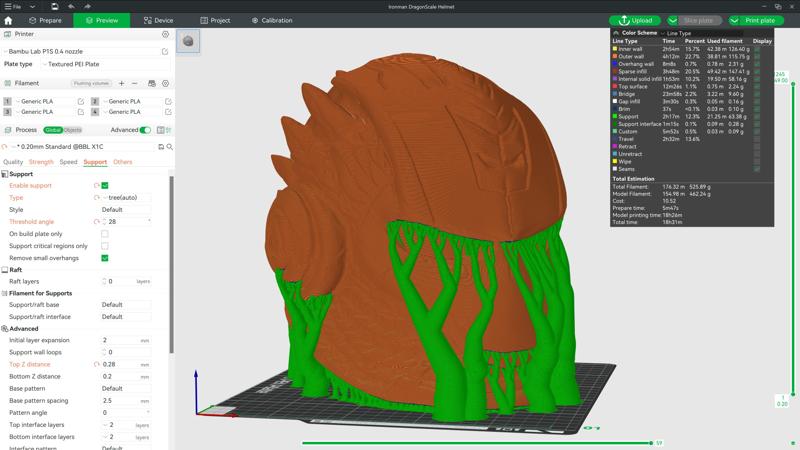Show Travel moves in display

pos(757,139)
